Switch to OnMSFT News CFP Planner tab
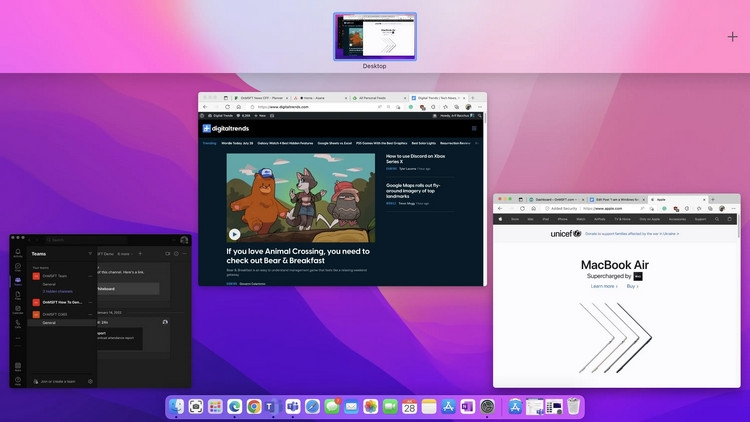This screenshot has height=422, width=750. (261, 98)
